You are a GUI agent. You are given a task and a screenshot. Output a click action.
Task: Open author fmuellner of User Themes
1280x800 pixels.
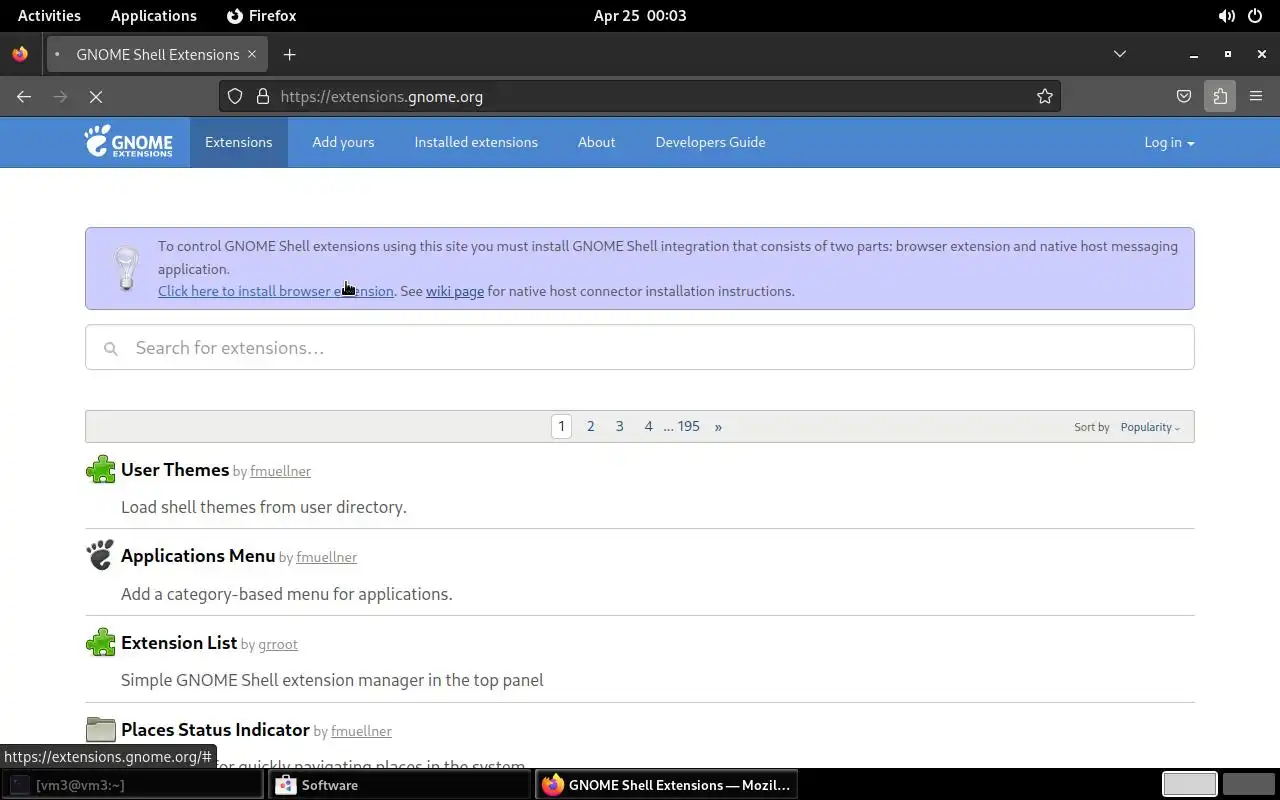(x=280, y=471)
